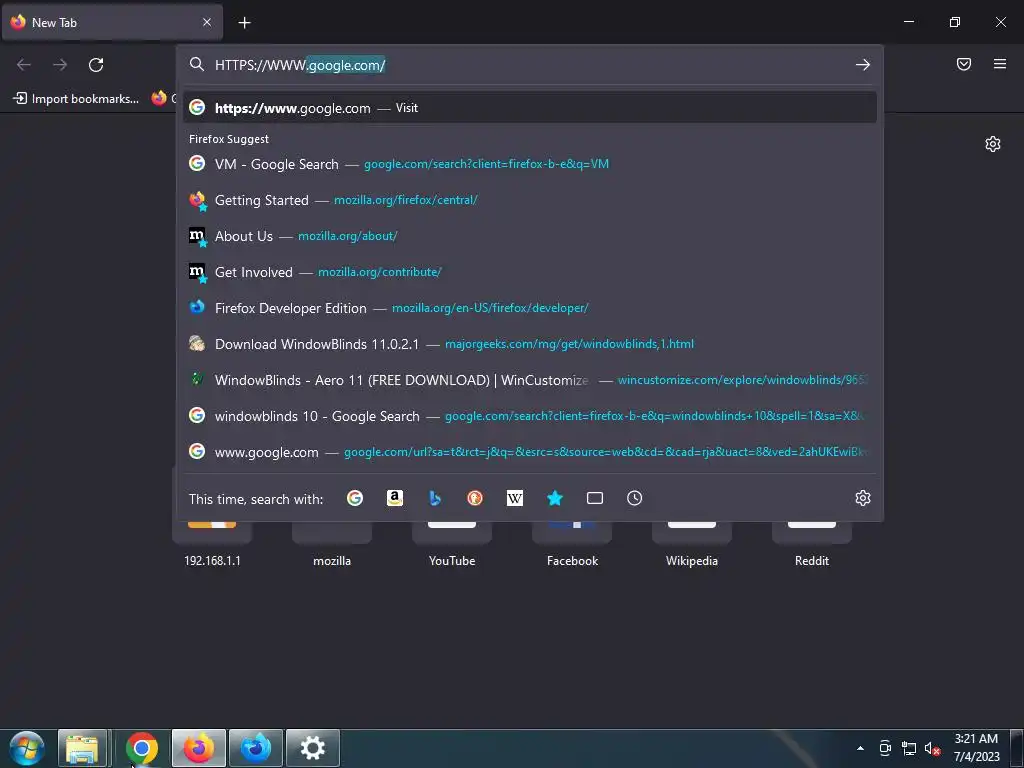Close the New Tab tab
Screen dimensions: 1024x768
207,22
